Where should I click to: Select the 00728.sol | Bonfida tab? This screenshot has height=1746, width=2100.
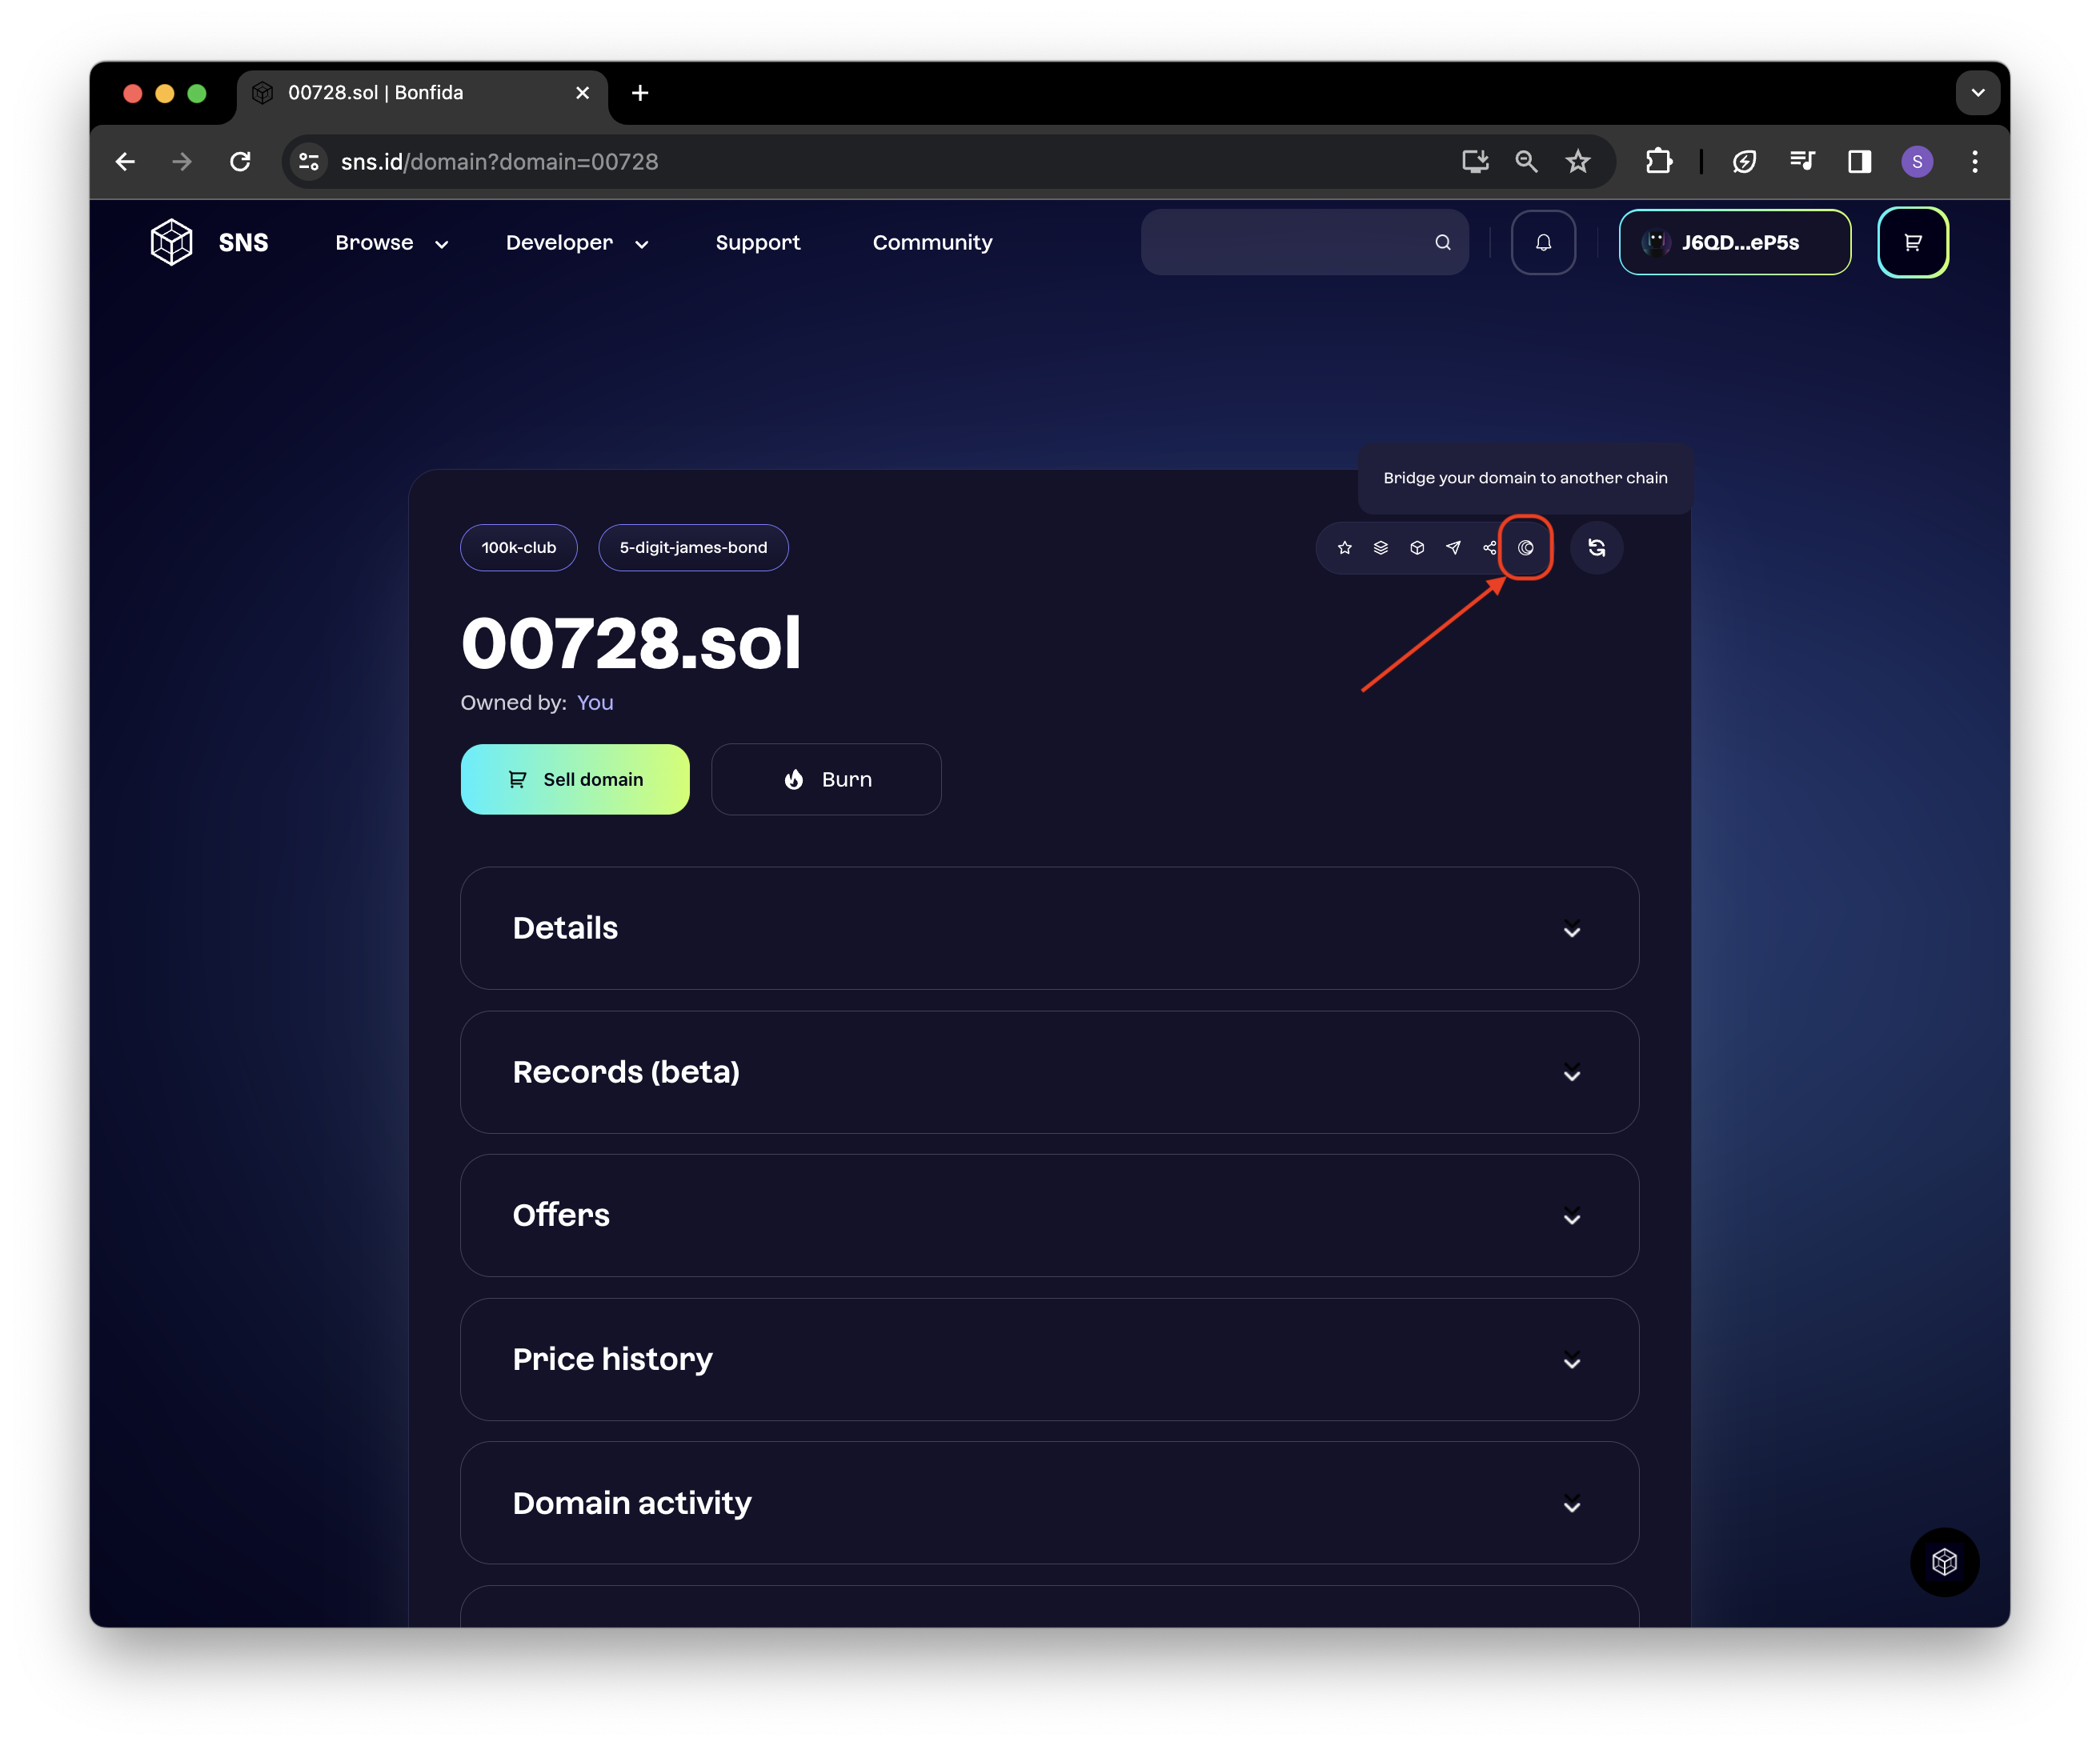coord(422,93)
